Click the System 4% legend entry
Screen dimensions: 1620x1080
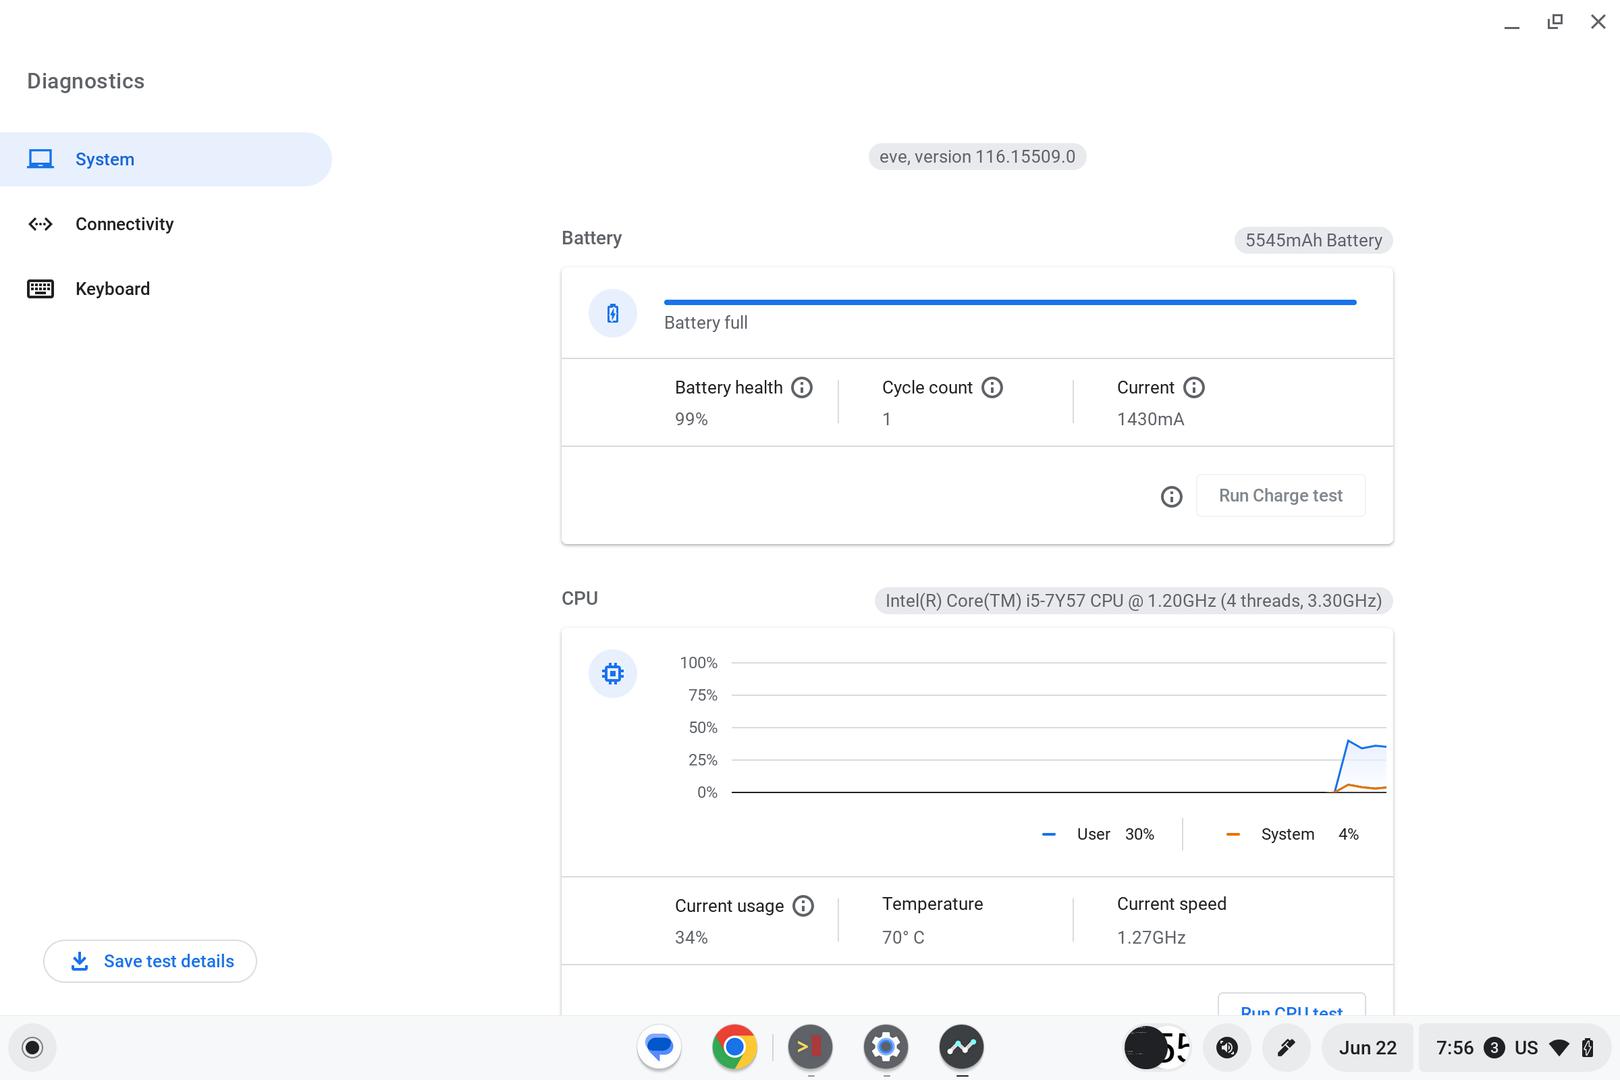click(1292, 834)
